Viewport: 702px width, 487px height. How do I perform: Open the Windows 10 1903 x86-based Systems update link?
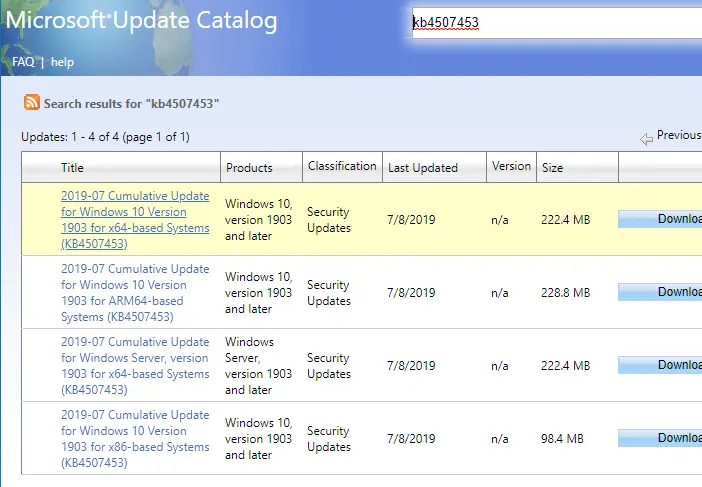pos(135,439)
